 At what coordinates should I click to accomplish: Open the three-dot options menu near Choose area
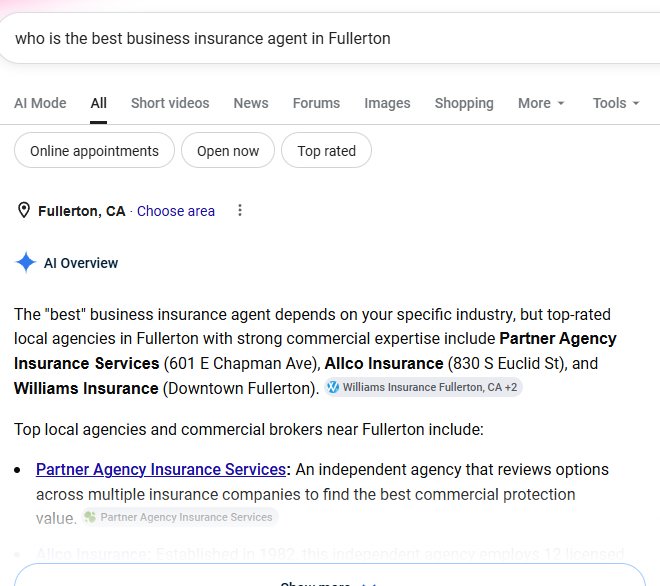coord(240,210)
